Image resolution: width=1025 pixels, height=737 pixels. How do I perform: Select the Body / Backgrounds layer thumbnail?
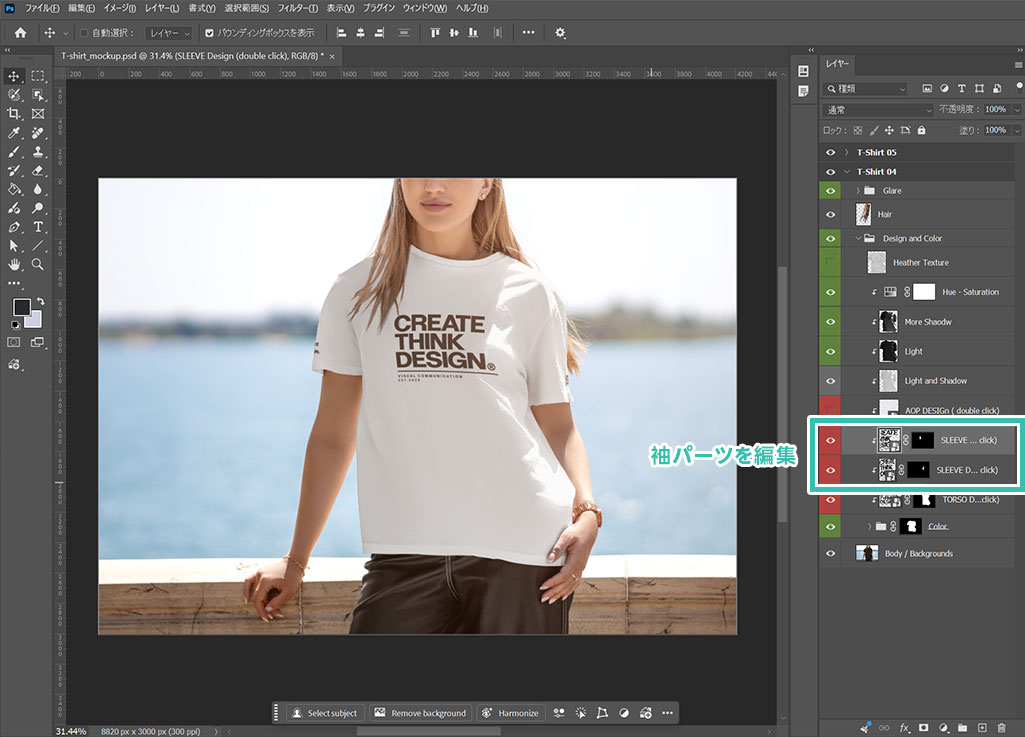(x=867, y=553)
